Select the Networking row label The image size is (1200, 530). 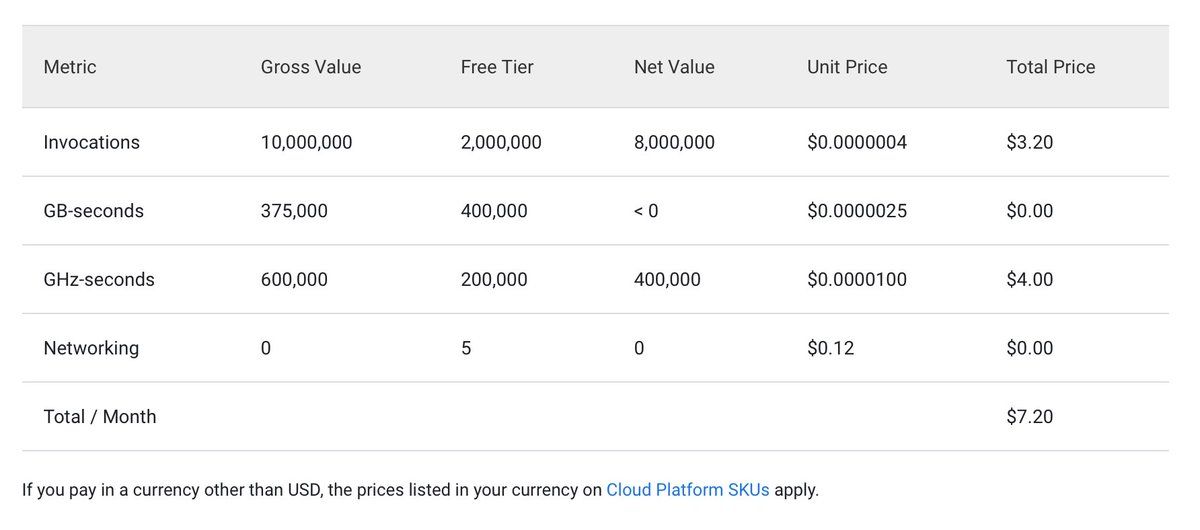point(91,348)
